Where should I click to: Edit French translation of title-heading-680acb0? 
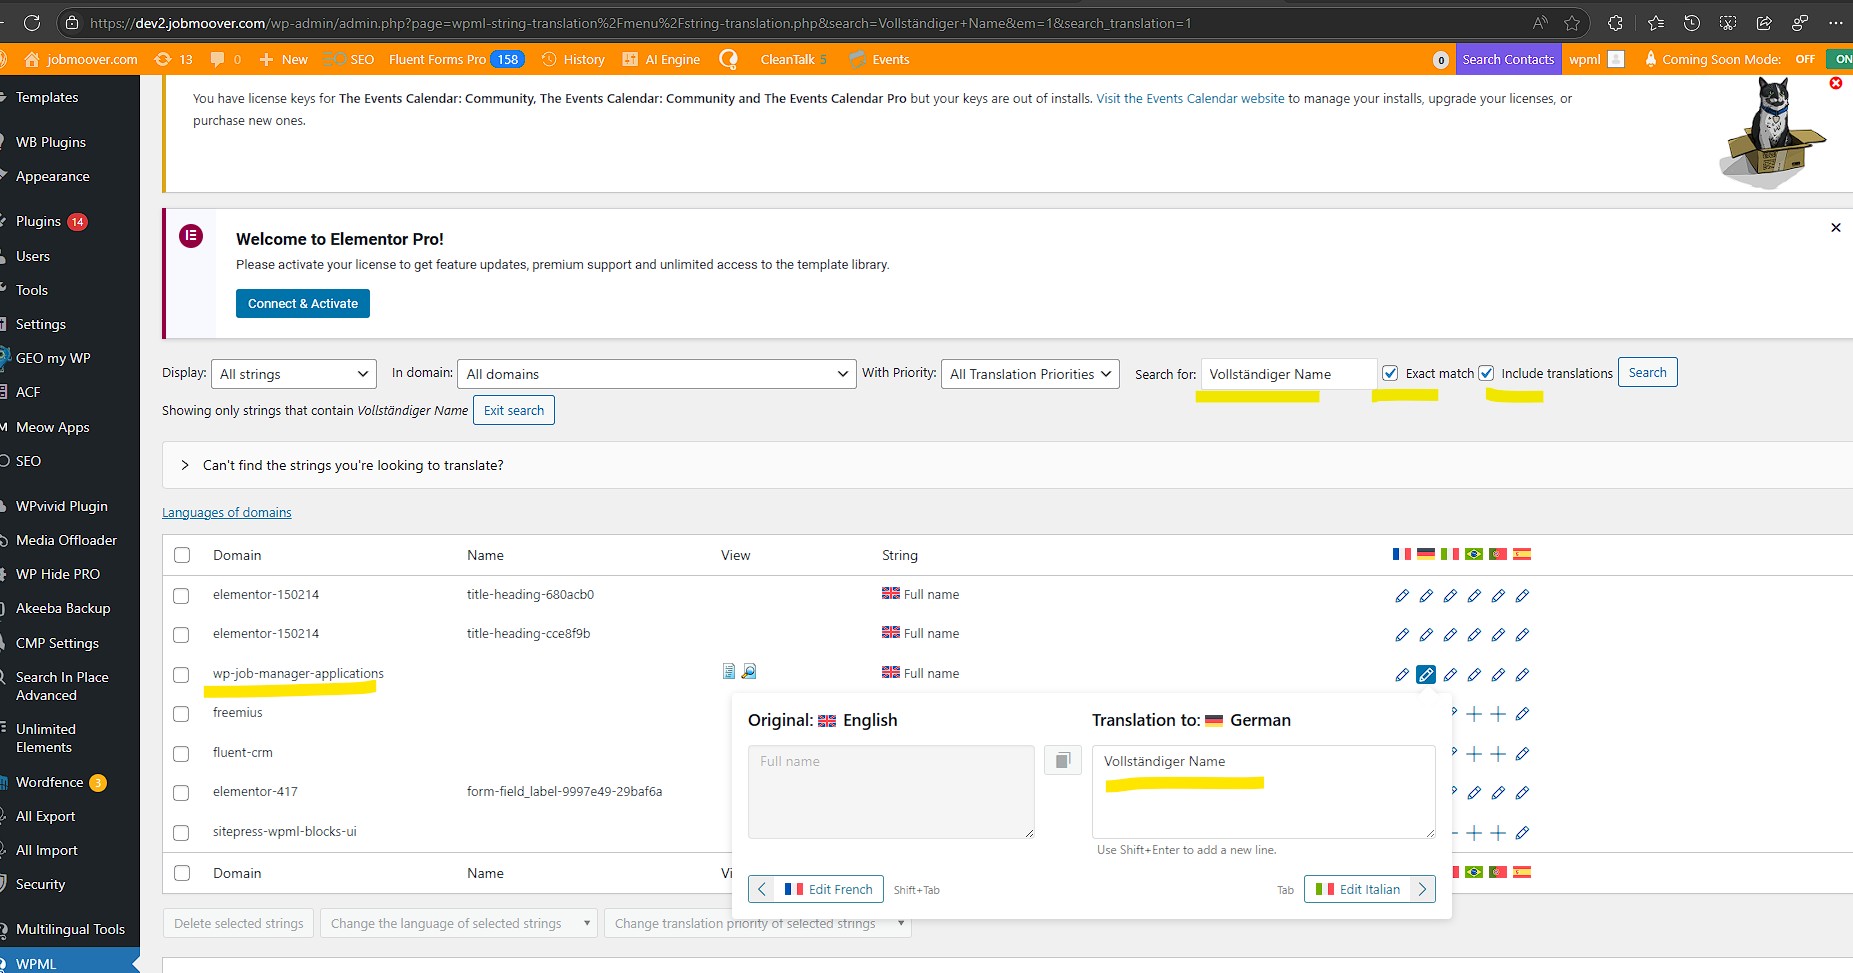tap(1402, 596)
